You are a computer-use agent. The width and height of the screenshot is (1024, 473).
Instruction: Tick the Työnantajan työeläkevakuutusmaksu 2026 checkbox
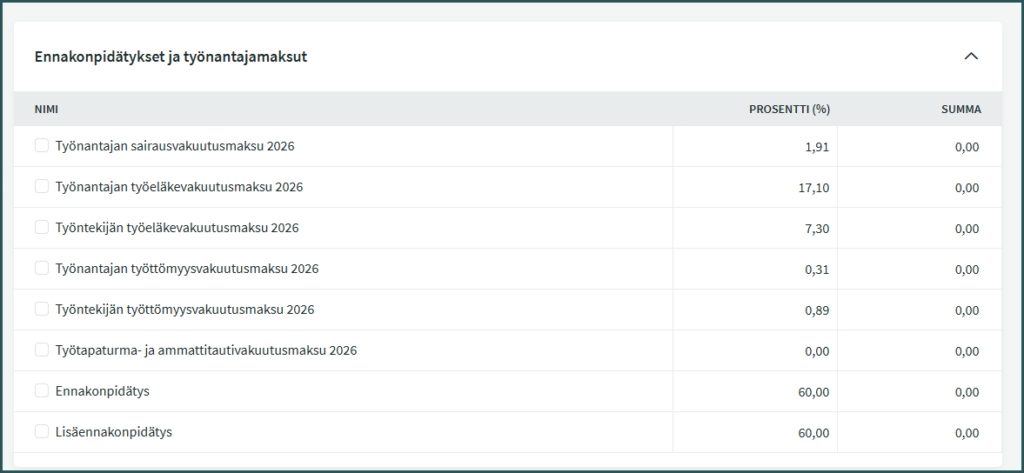42,187
